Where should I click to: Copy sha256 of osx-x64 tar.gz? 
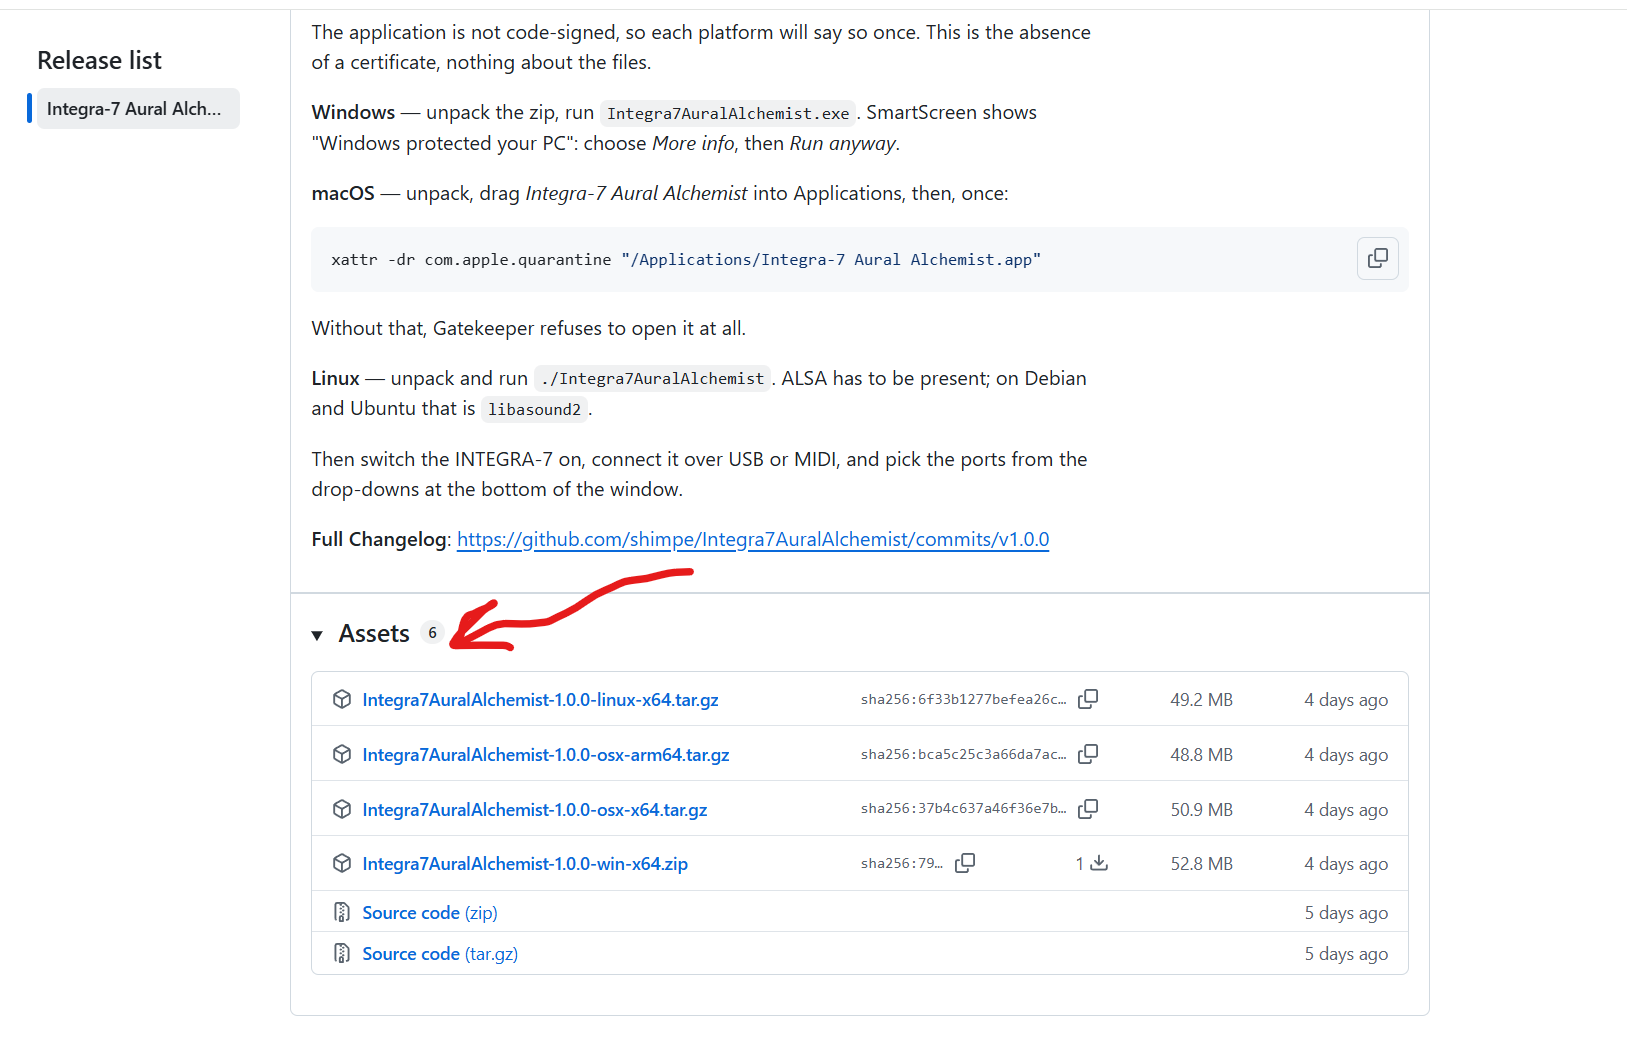pos(1088,809)
